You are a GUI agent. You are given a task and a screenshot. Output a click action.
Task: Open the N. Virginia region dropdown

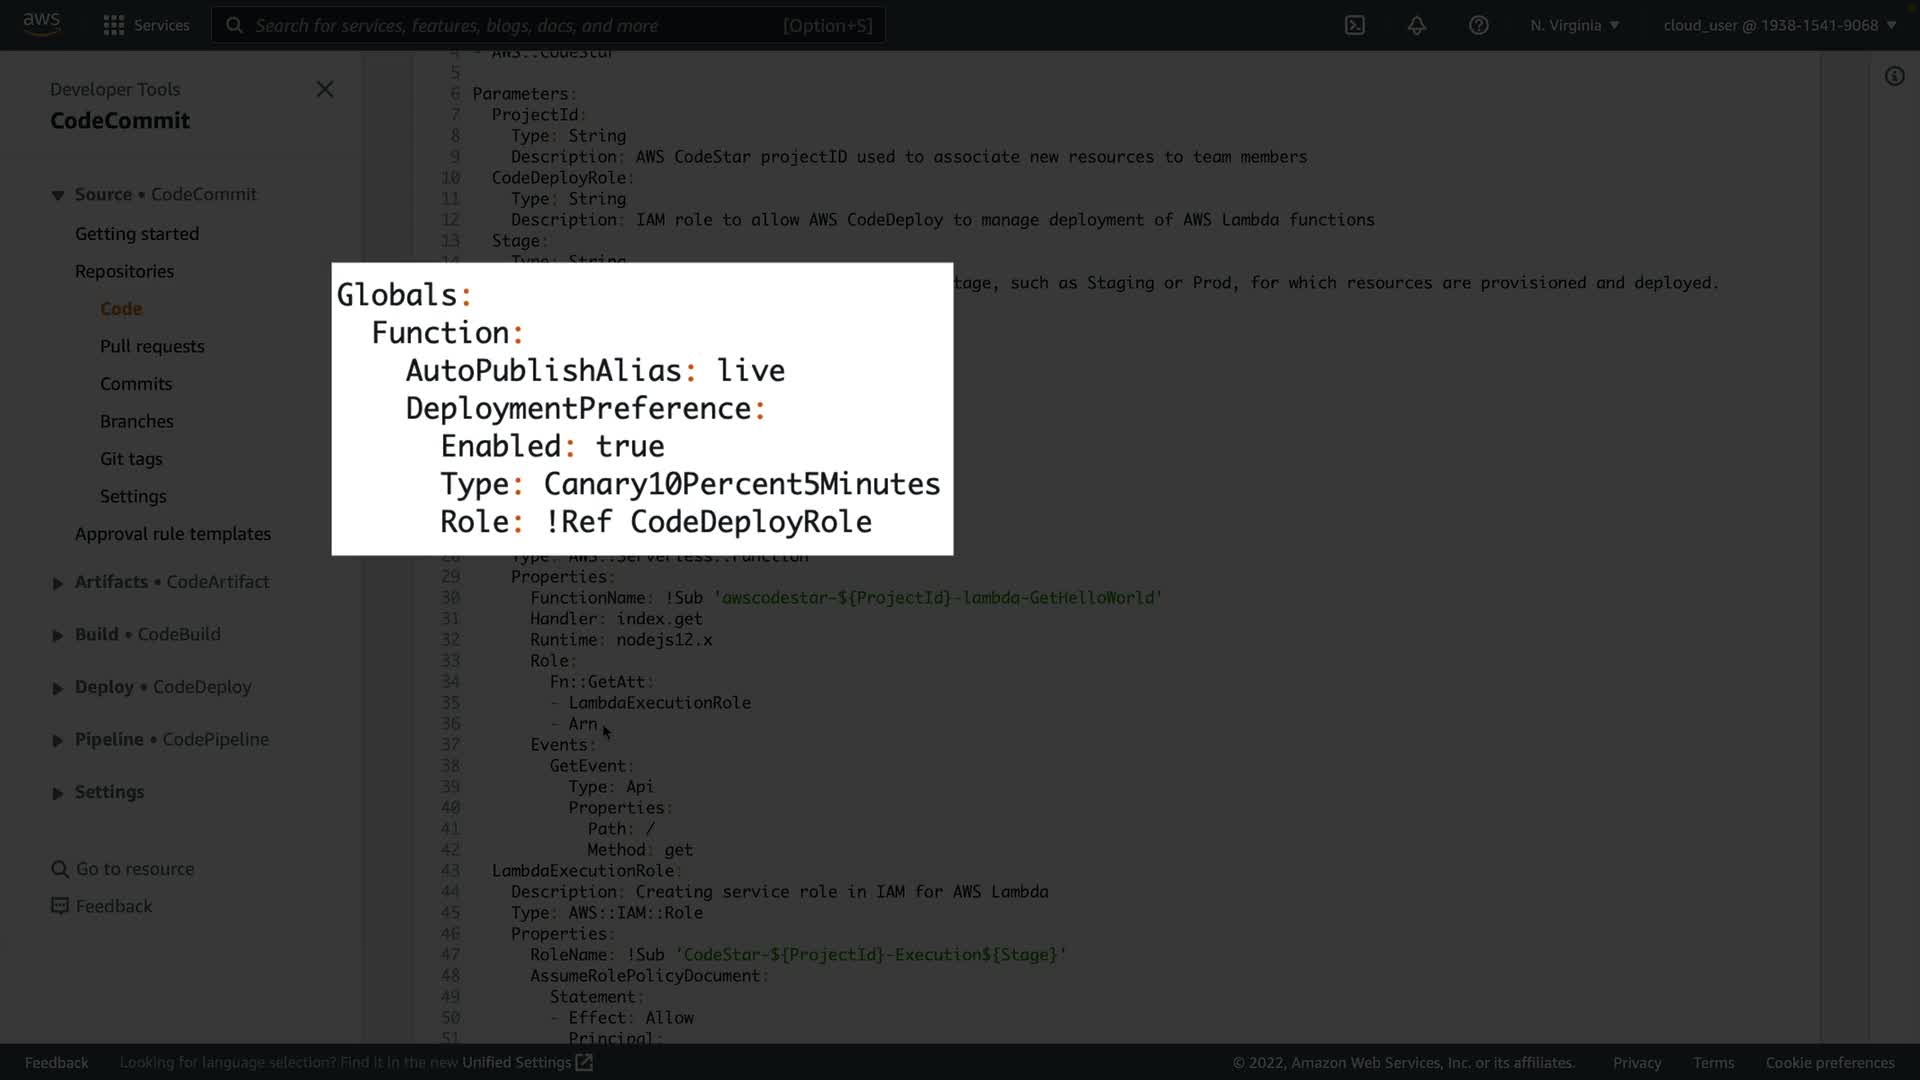pyautogui.click(x=1574, y=25)
